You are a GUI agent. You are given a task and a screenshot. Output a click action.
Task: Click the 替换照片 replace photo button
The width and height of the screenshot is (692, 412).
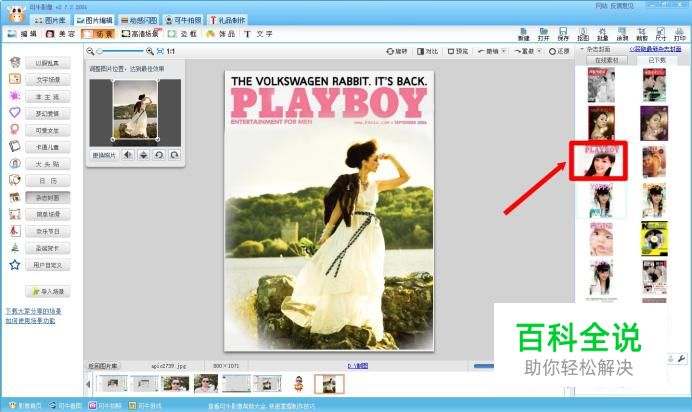(104, 155)
